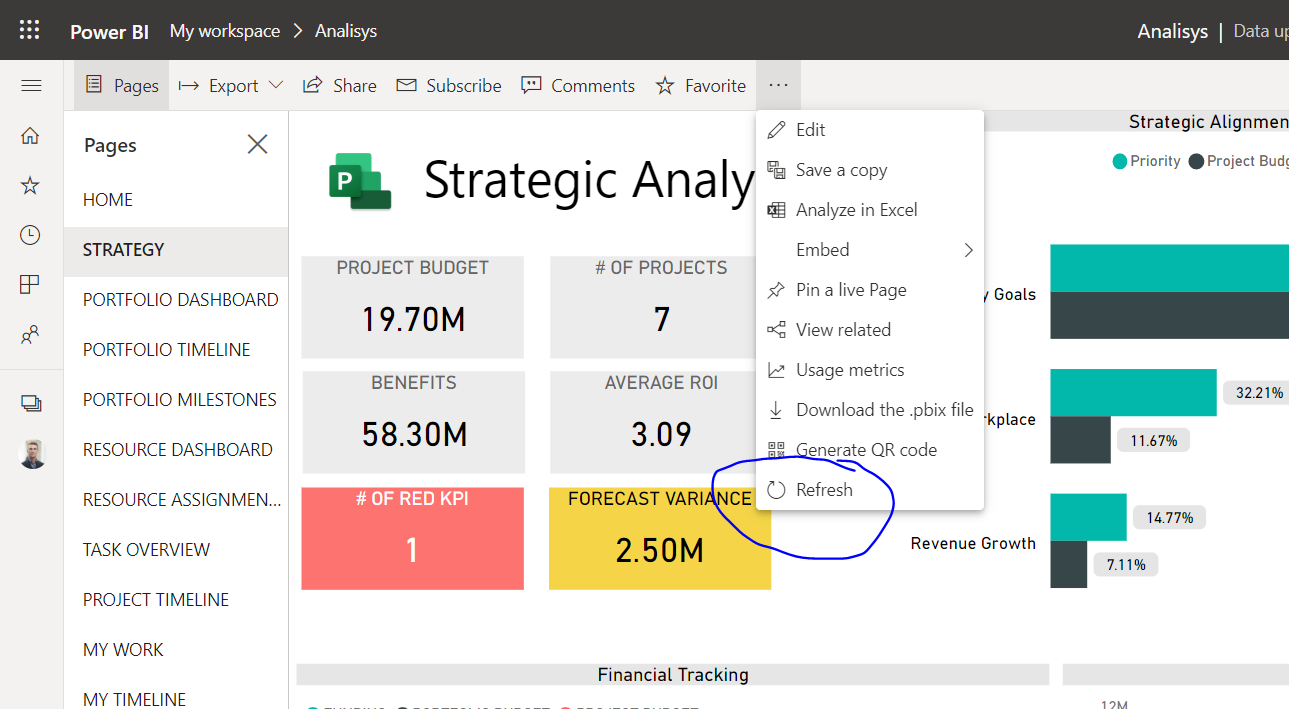Screen dimensions: 1289x709
Task: Choose Analyze in Excel
Action: tap(870, 210)
